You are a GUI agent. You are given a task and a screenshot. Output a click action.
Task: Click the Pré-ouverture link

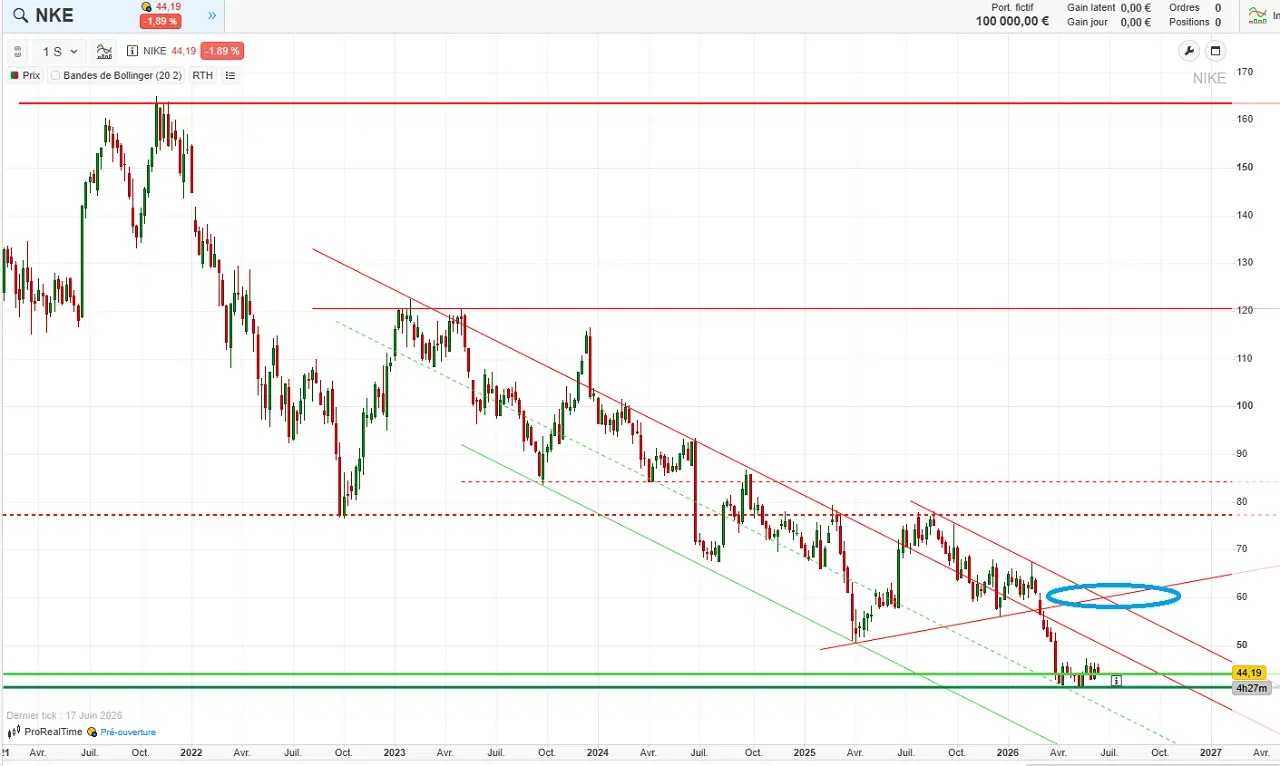tap(128, 732)
